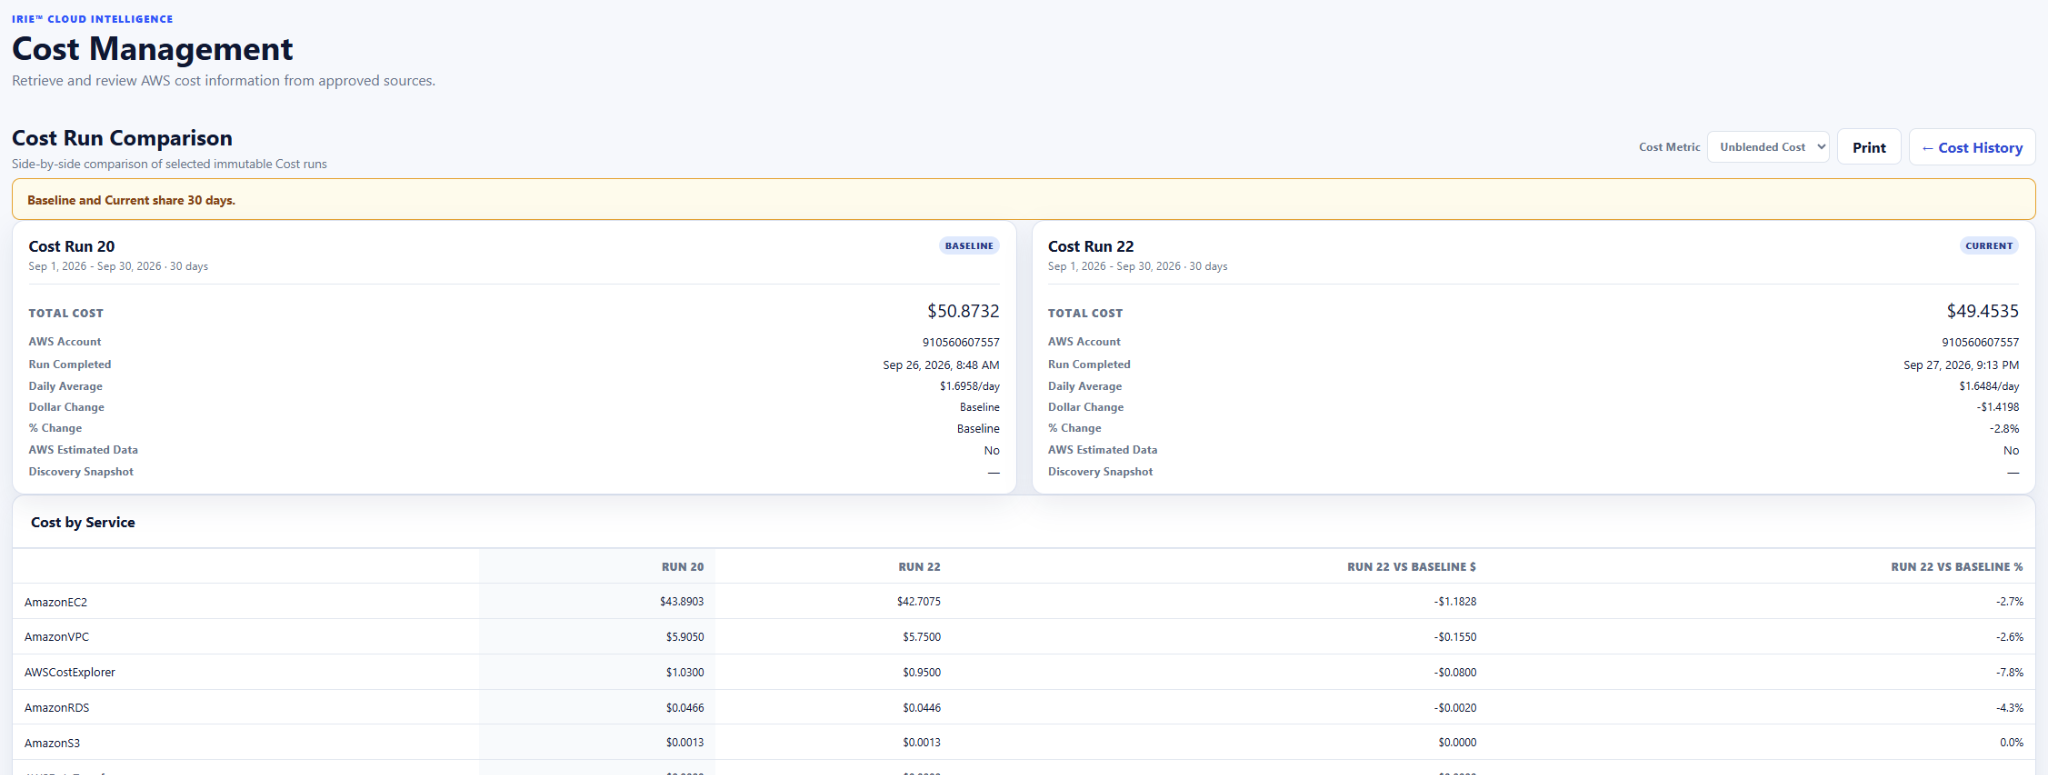Click AmazonVPC Run 22 cost $5.7500
2048x775 pixels.
click(922, 637)
